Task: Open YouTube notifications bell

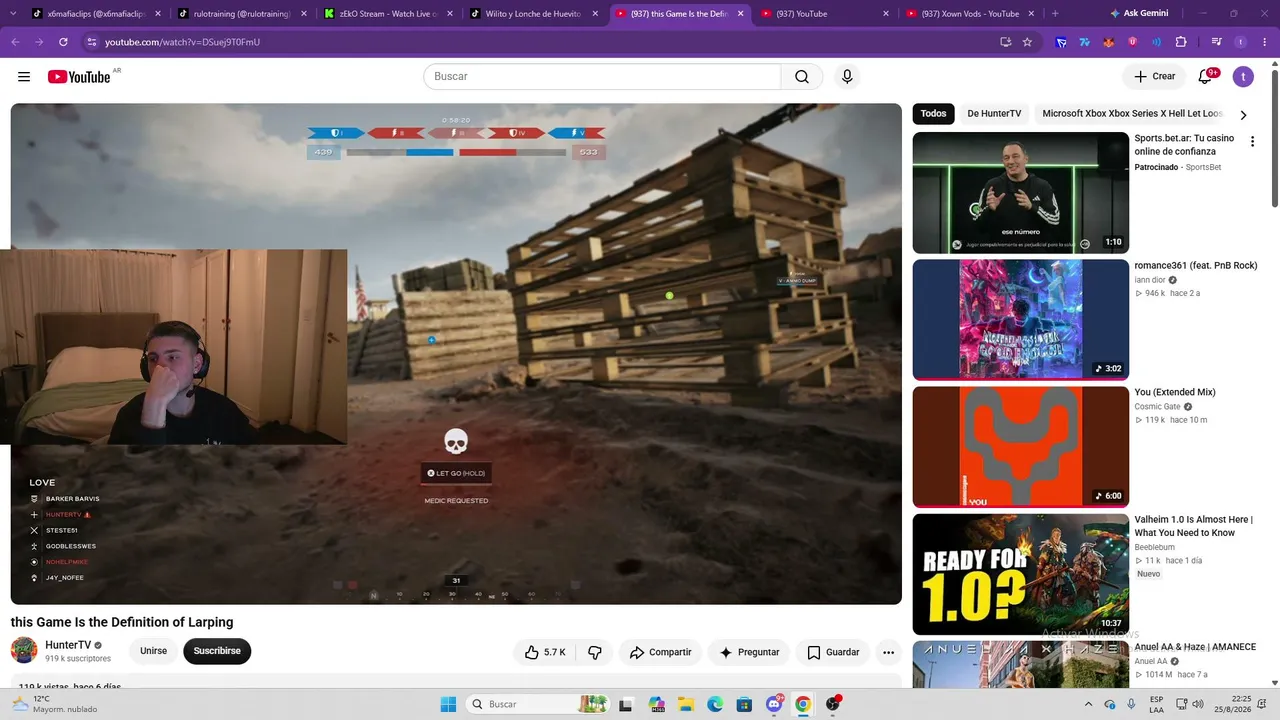Action: 1206,77
